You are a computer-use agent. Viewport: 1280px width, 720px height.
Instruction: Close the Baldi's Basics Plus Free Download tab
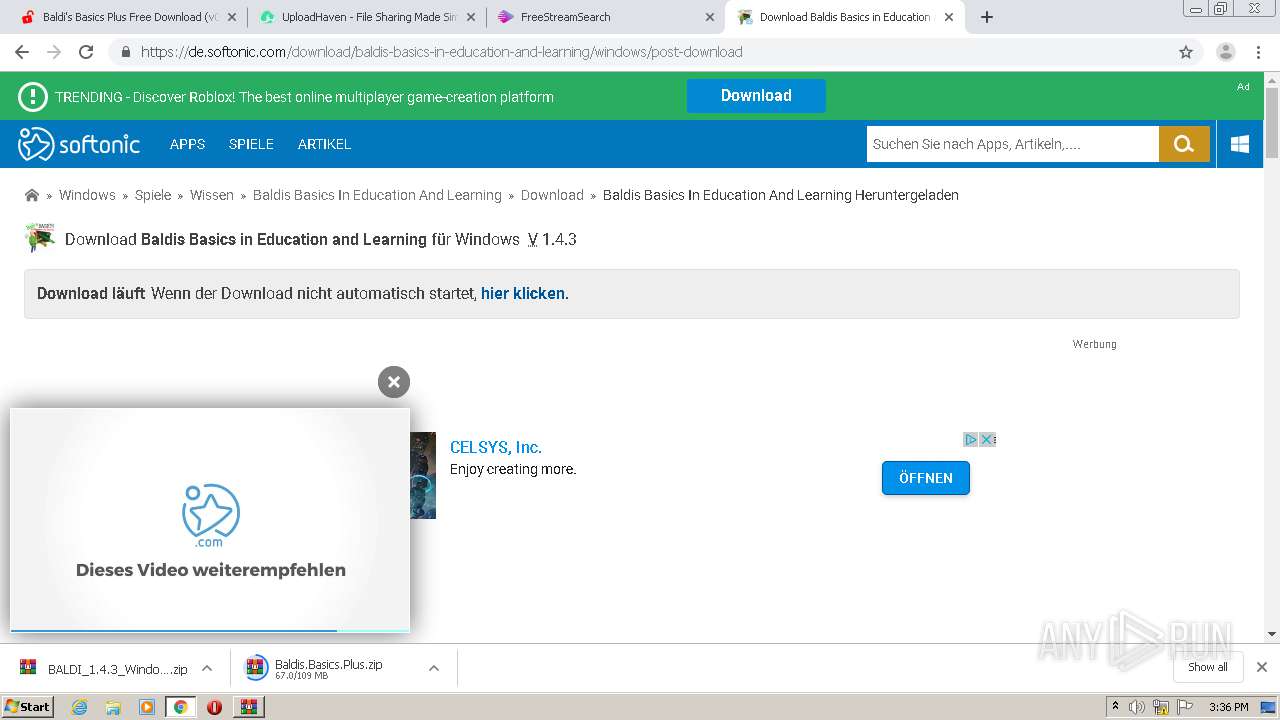point(232,17)
